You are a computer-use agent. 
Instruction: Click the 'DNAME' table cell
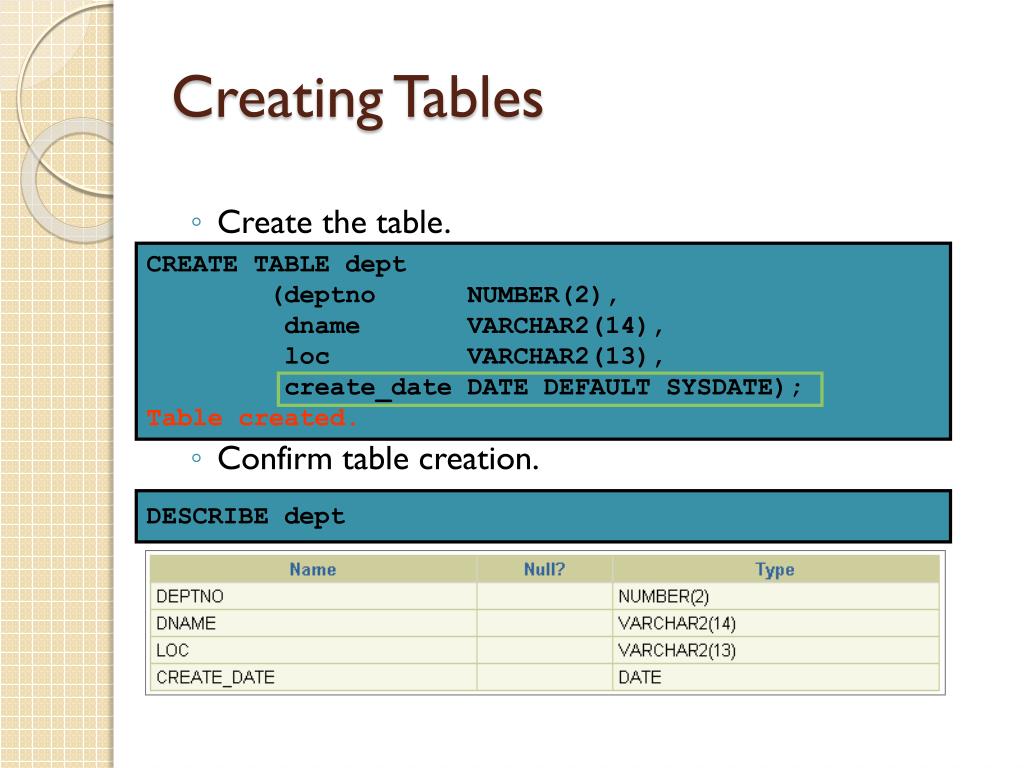[x=313, y=624]
